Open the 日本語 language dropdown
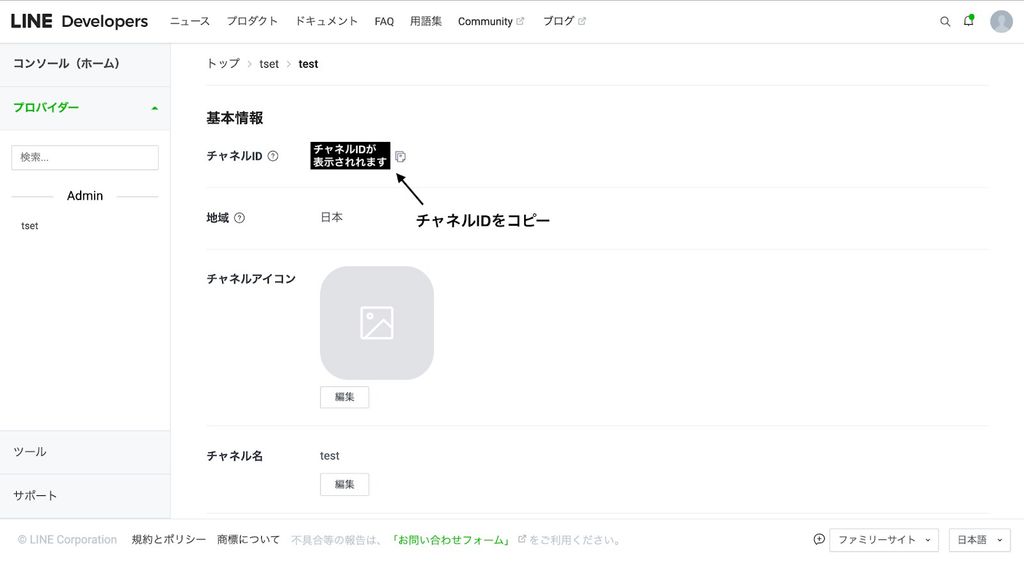The image size is (1024, 561). pyautogui.click(x=980, y=540)
